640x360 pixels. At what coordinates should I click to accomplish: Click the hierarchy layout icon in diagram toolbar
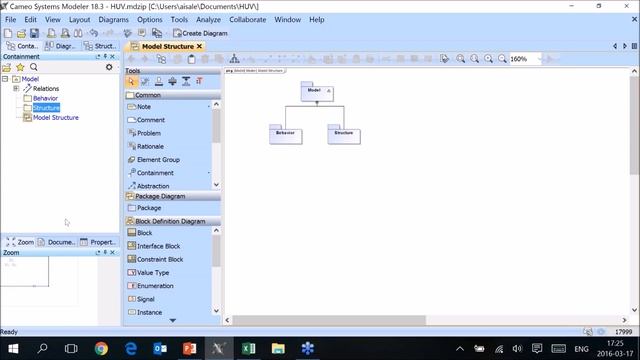(x=234, y=59)
